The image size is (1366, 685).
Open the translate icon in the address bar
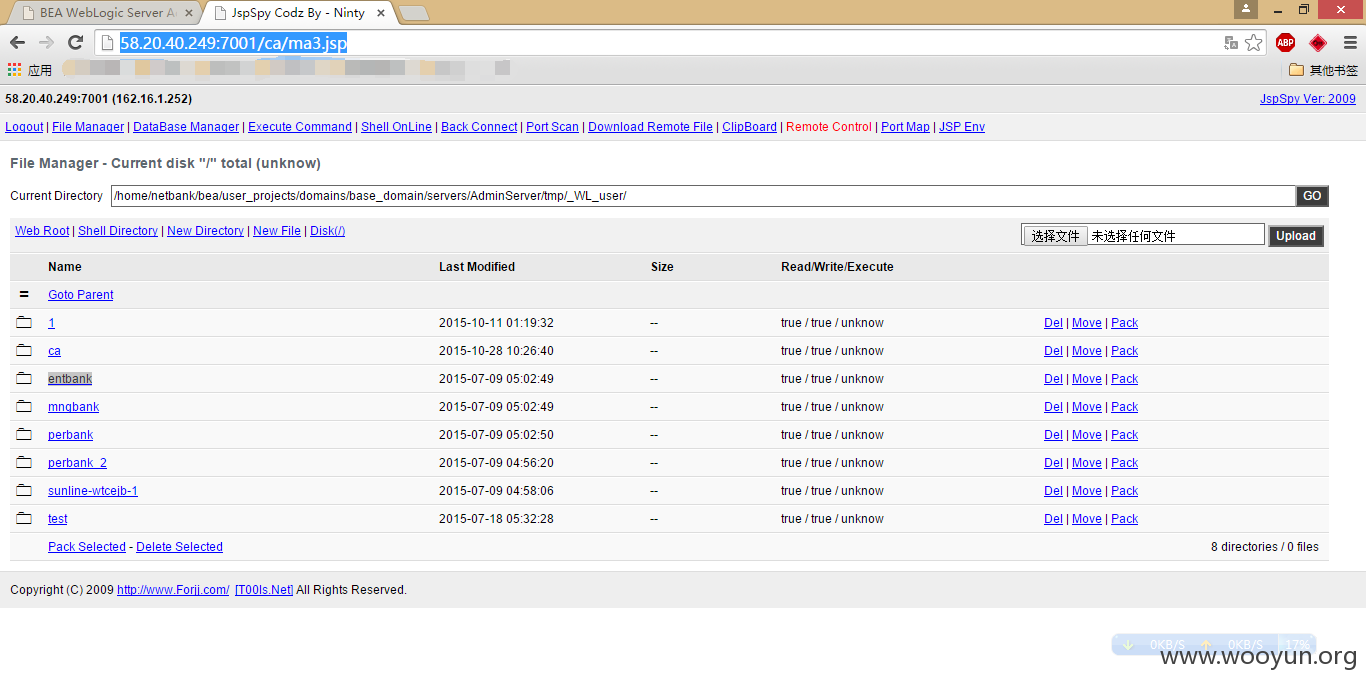click(x=1231, y=43)
